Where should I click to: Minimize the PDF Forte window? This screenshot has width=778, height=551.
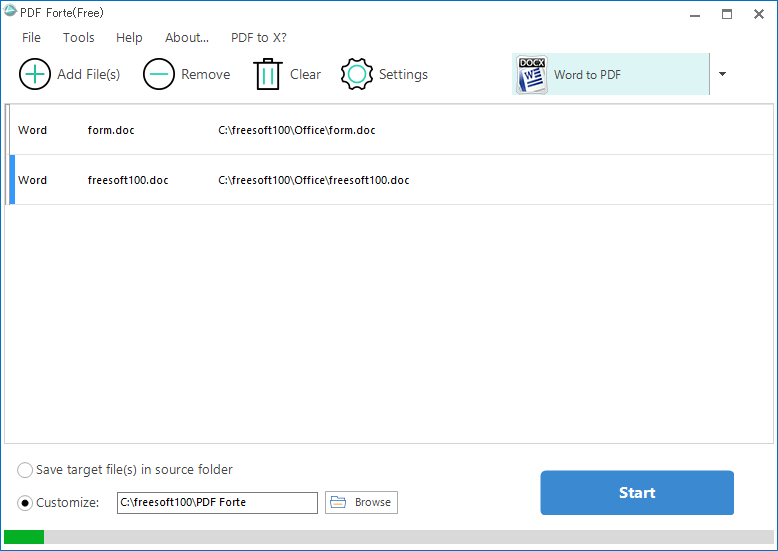click(695, 14)
